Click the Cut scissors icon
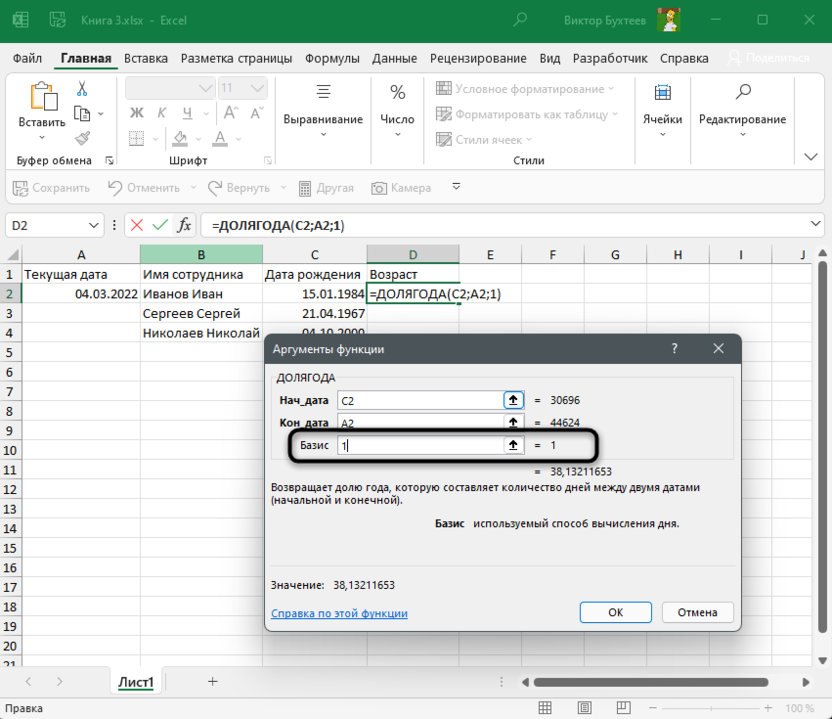832x719 pixels. 82,88
